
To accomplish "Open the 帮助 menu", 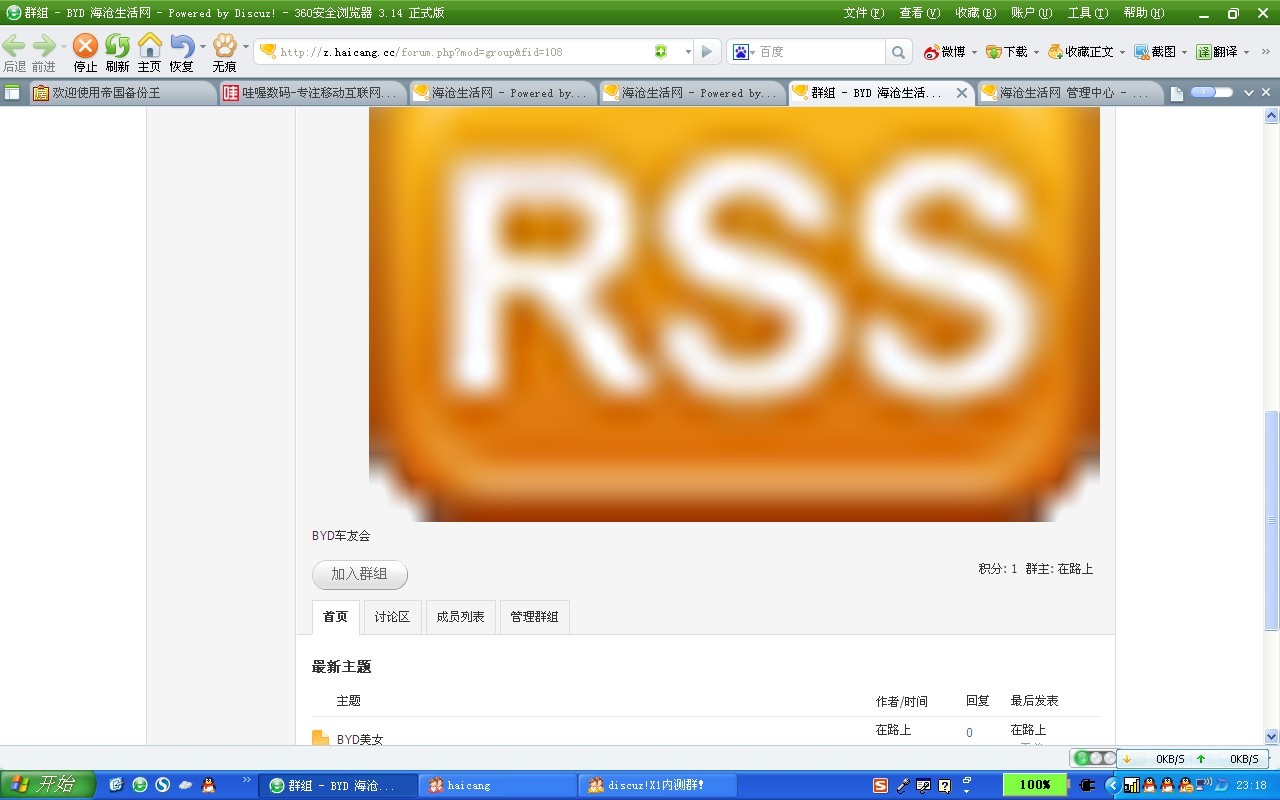I will (1144, 13).
